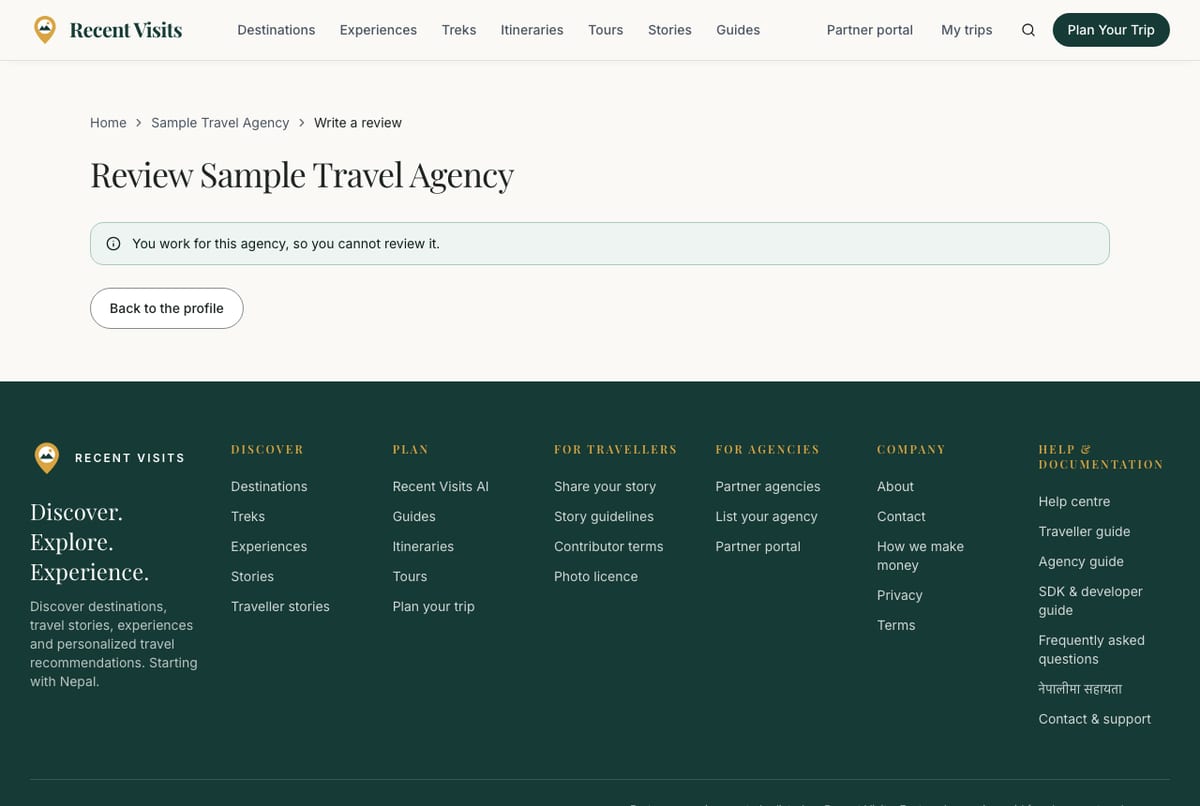The height and width of the screenshot is (806, 1200).
Task: Open the Photo licence link
Action: (x=596, y=576)
